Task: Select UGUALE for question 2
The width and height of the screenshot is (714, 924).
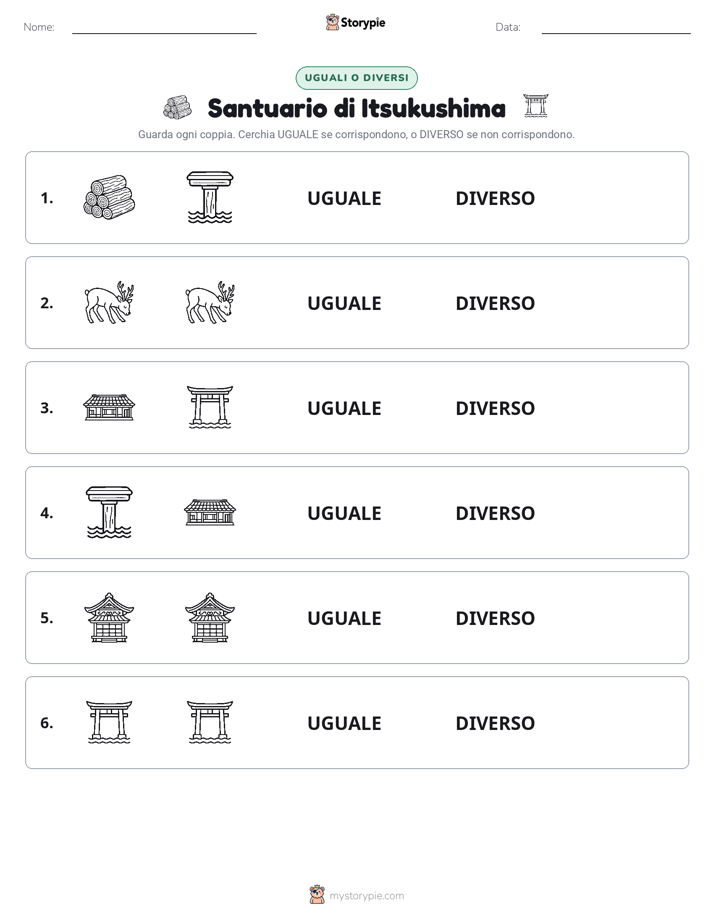Action: 344,303
